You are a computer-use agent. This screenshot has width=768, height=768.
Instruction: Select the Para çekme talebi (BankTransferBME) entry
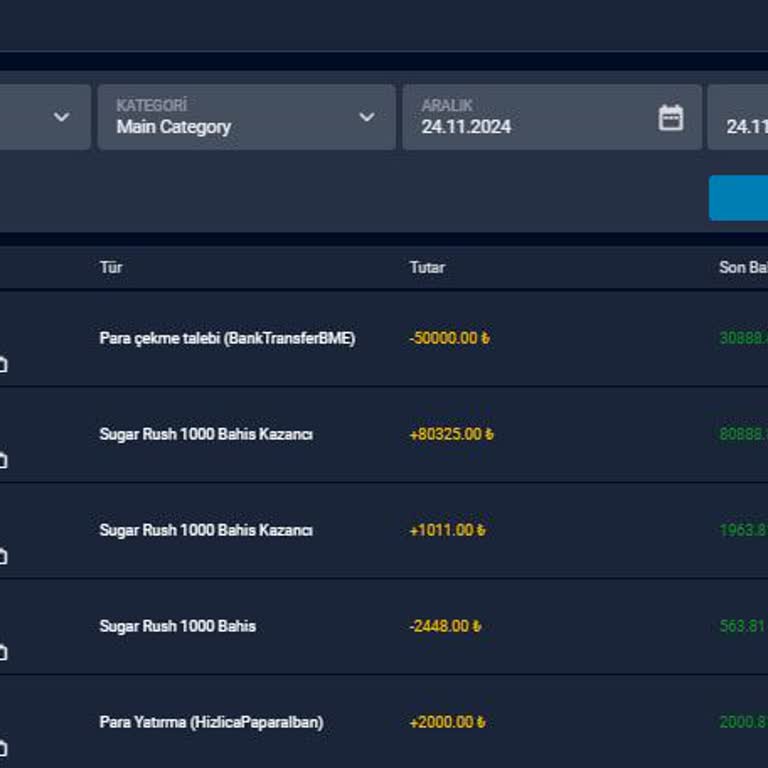coord(227,338)
